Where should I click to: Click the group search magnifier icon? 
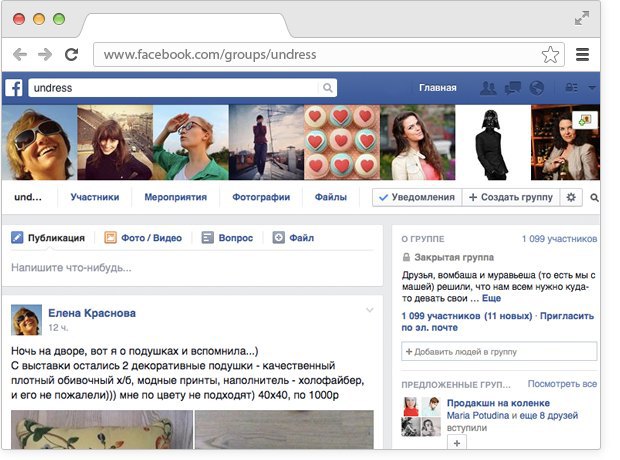pos(594,198)
